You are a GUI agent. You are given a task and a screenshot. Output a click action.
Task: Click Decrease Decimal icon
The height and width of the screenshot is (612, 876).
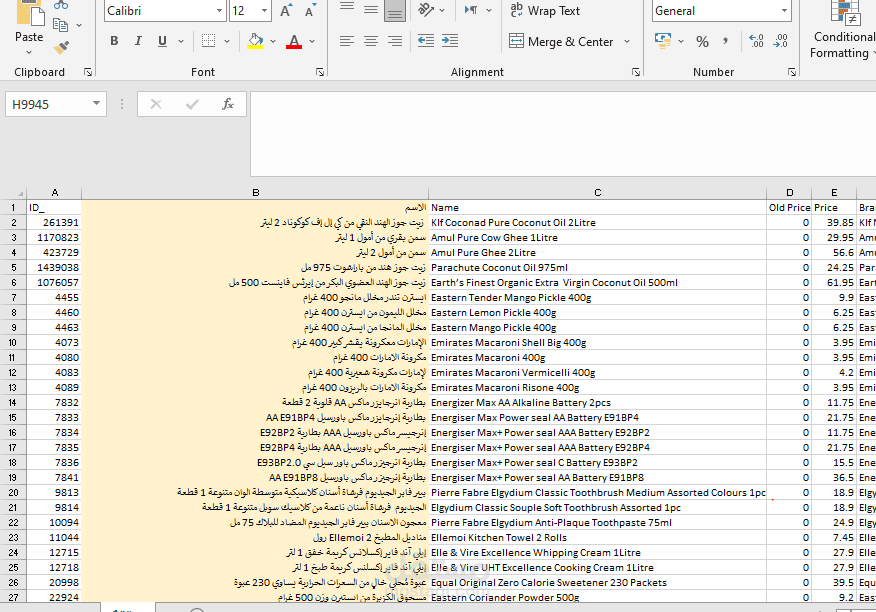(780, 41)
